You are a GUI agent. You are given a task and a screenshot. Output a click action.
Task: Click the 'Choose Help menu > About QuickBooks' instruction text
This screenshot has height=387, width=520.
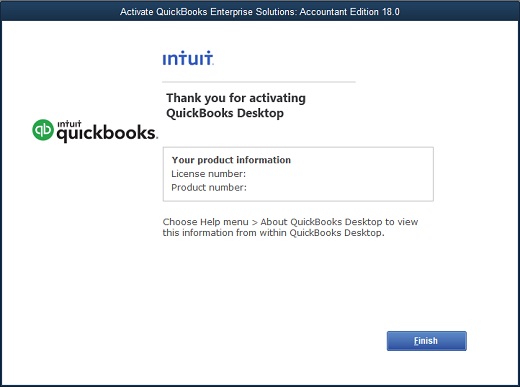tap(290, 227)
